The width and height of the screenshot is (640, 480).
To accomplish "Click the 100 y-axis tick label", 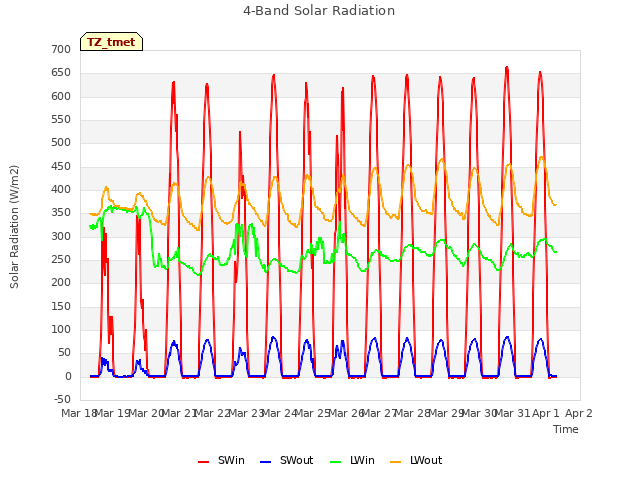I will click(x=61, y=329).
